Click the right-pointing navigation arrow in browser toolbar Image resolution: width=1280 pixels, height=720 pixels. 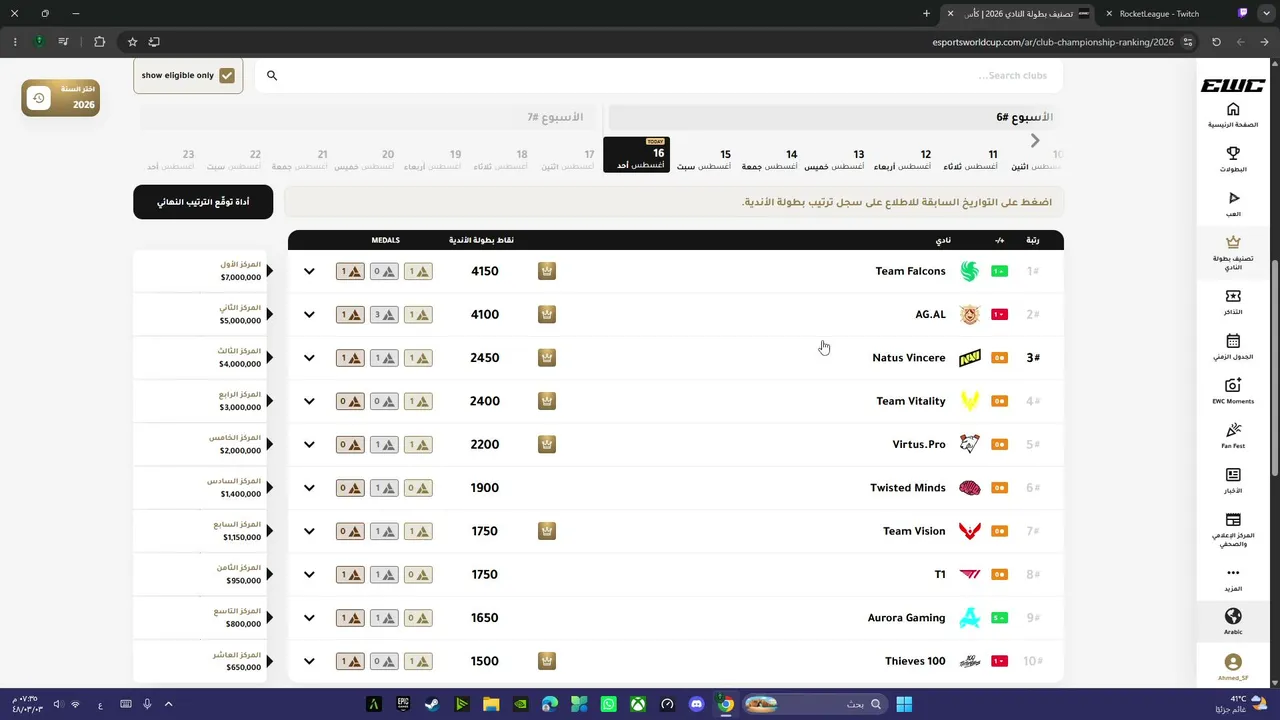(1264, 42)
